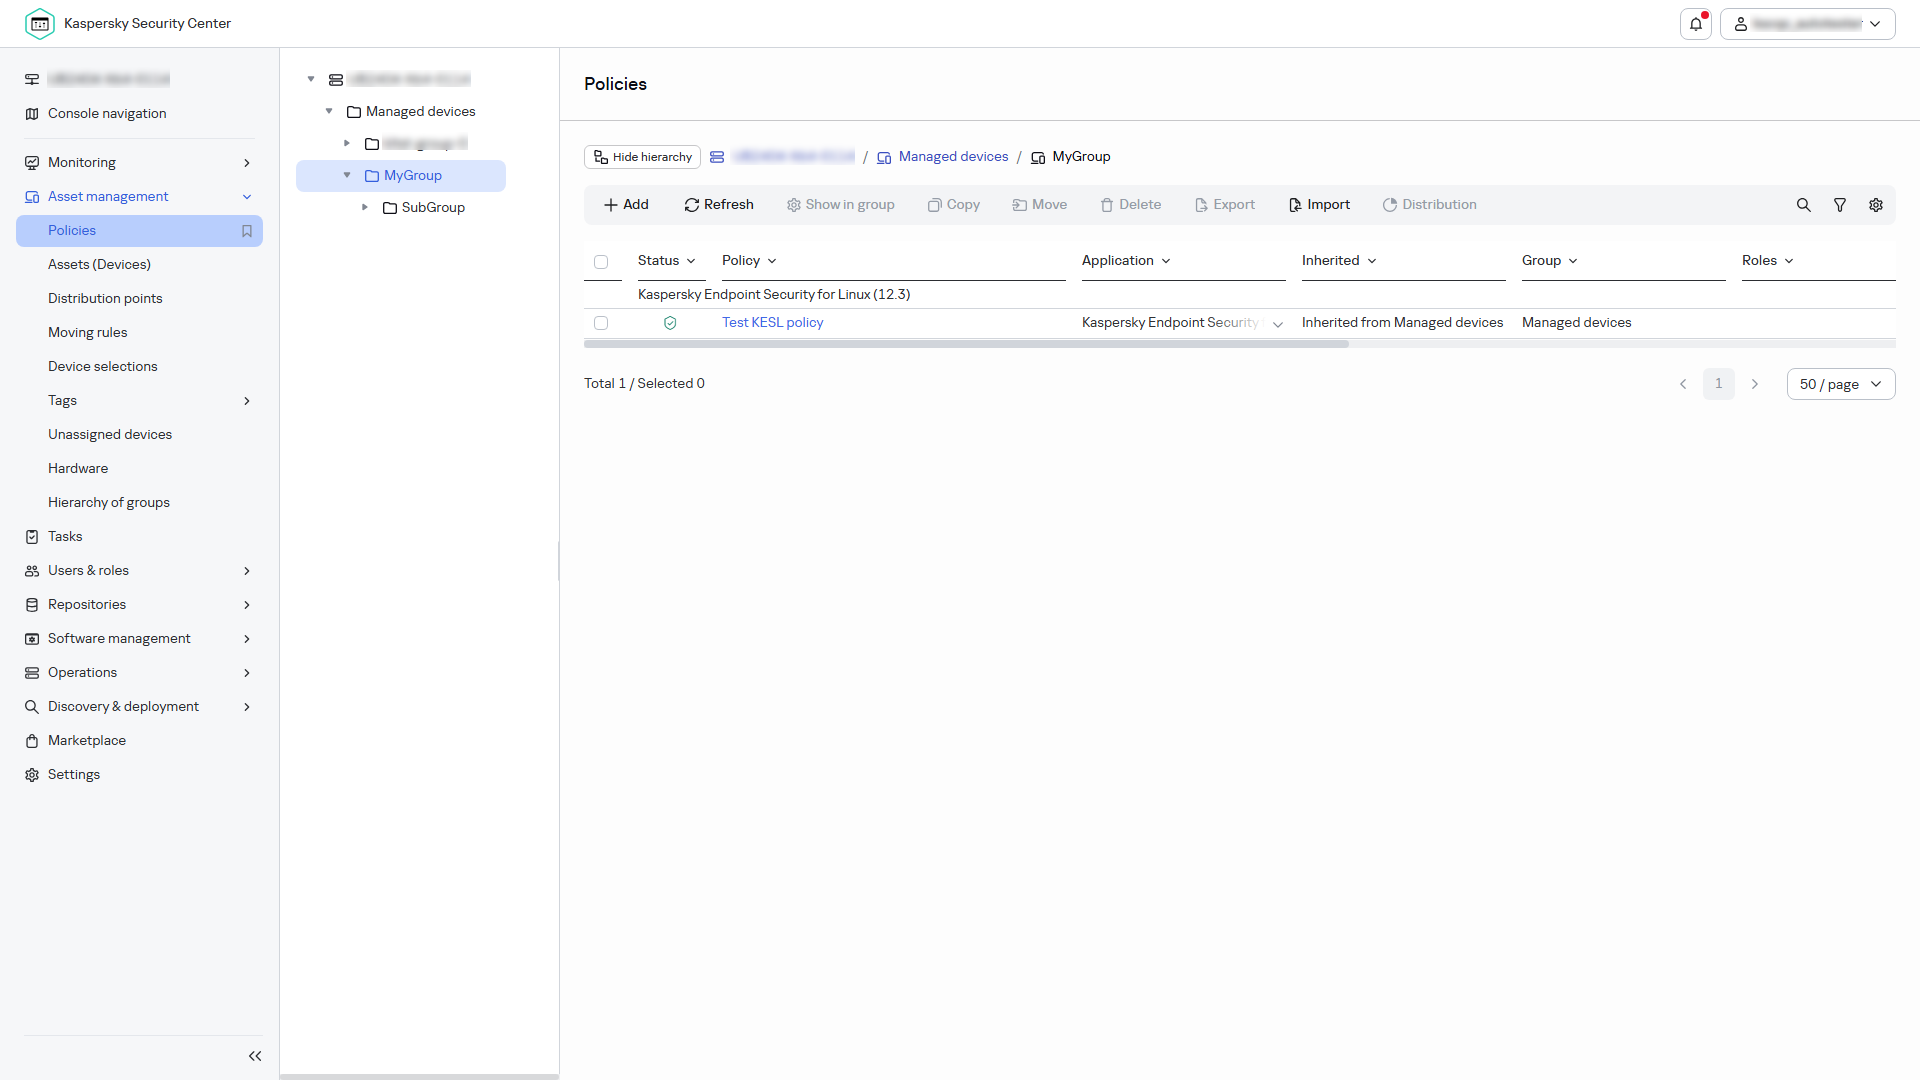Screen dimensions: 1920x1080
Task: Add a new policy
Action: tap(626, 205)
